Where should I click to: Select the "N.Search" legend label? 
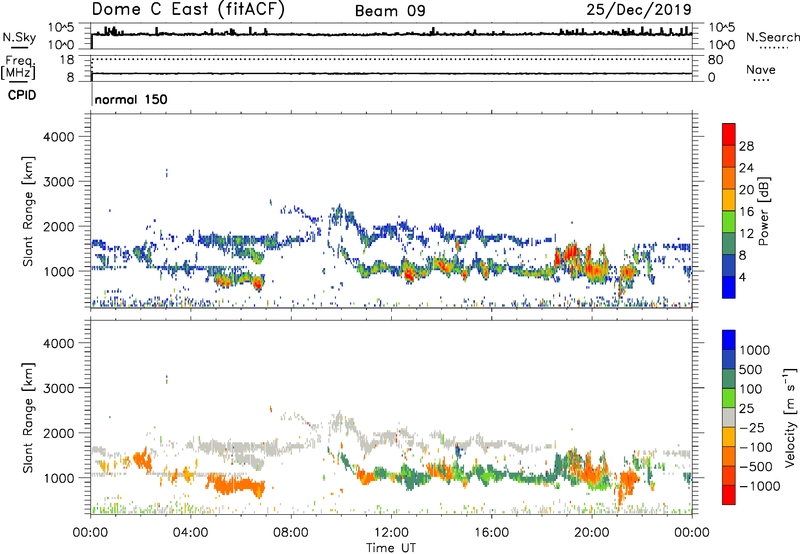click(772, 37)
